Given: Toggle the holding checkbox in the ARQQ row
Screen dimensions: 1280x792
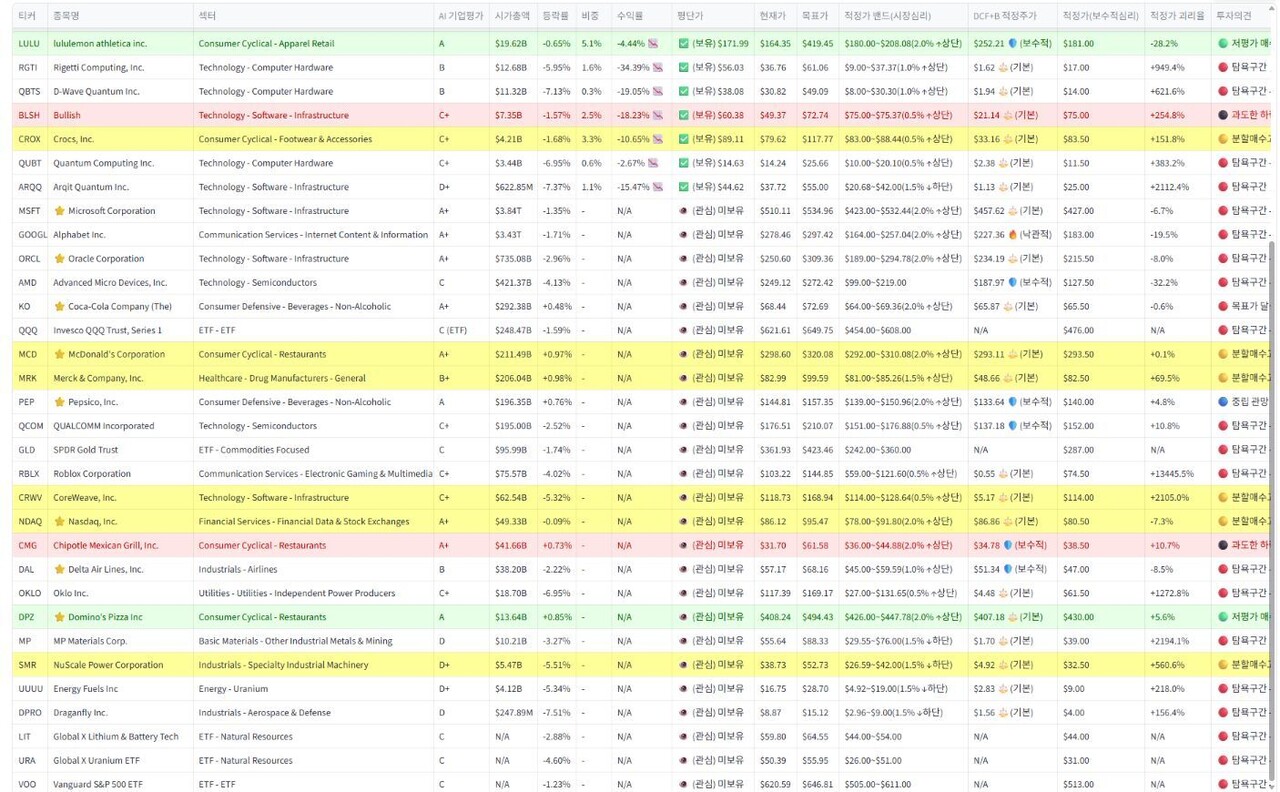Looking at the screenshot, I should coord(684,187).
